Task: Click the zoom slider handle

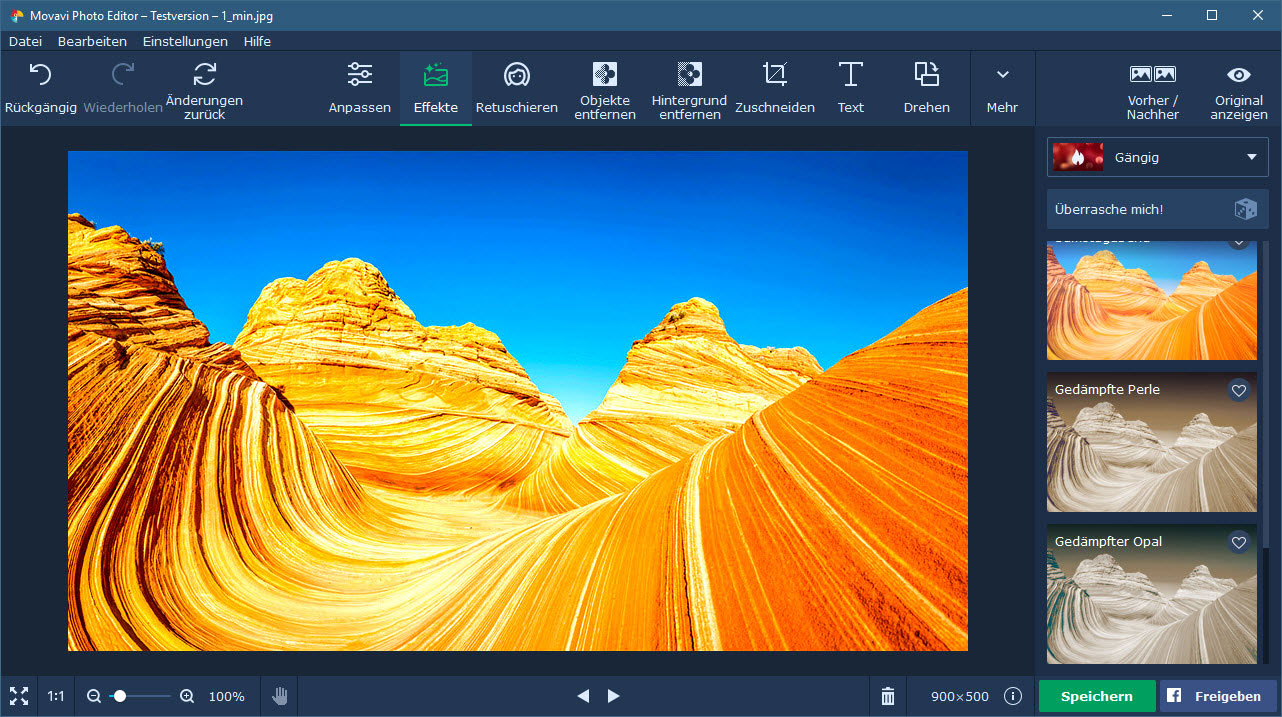Action: pyautogui.click(x=119, y=696)
